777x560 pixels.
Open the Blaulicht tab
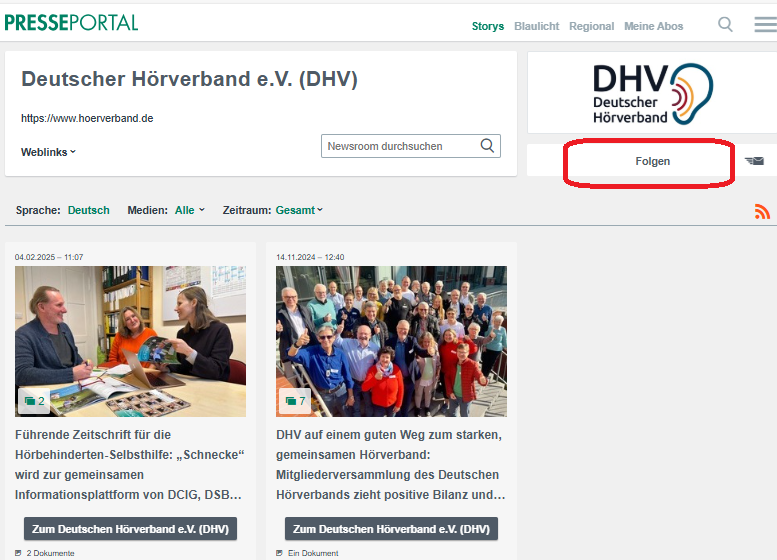(536, 26)
